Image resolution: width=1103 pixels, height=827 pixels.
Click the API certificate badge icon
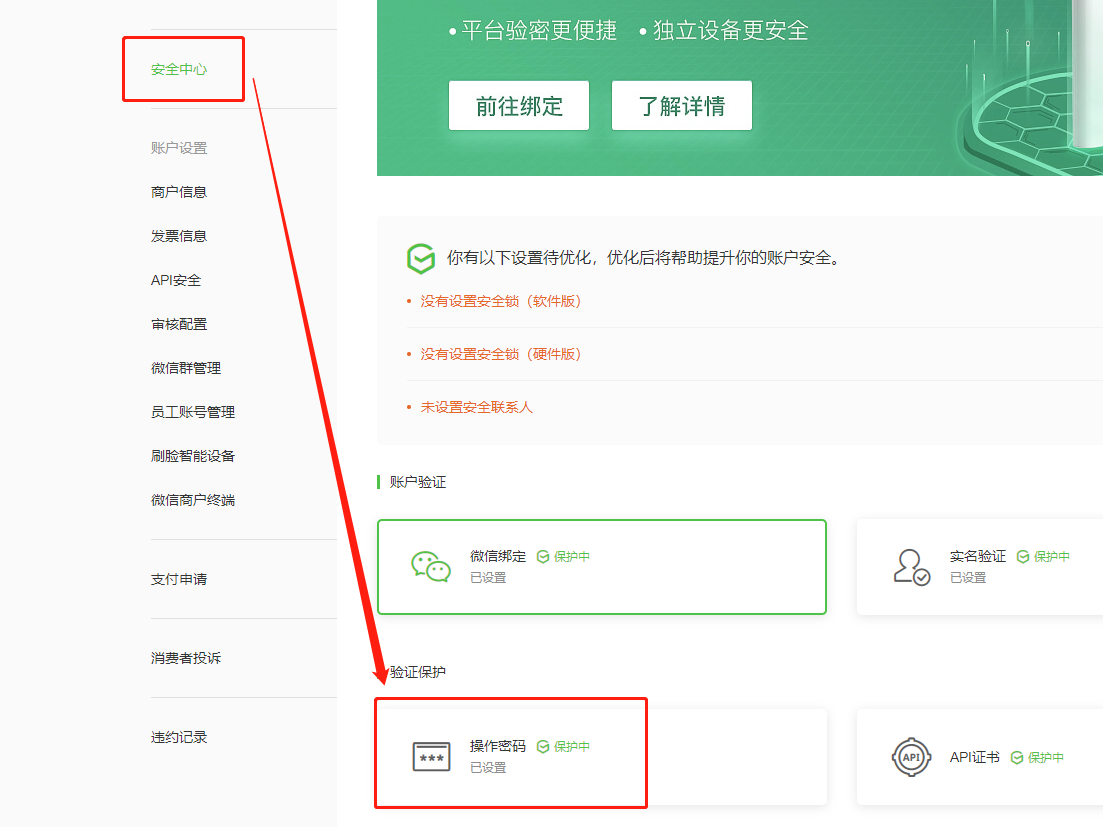click(910, 757)
